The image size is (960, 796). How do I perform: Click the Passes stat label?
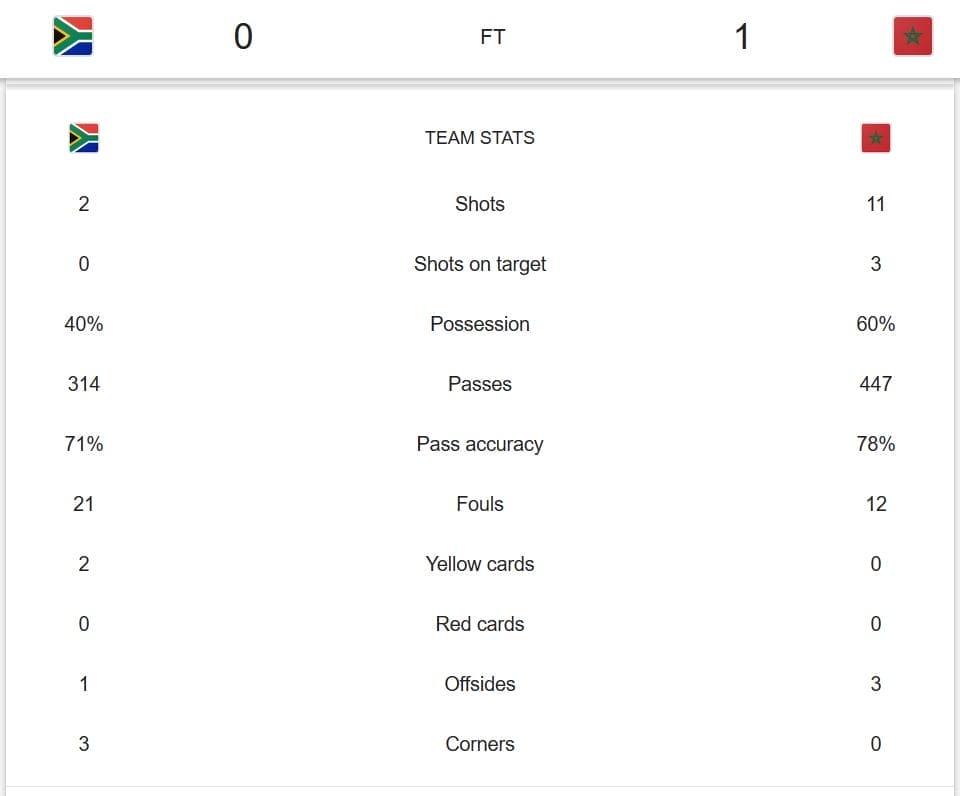pos(480,384)
